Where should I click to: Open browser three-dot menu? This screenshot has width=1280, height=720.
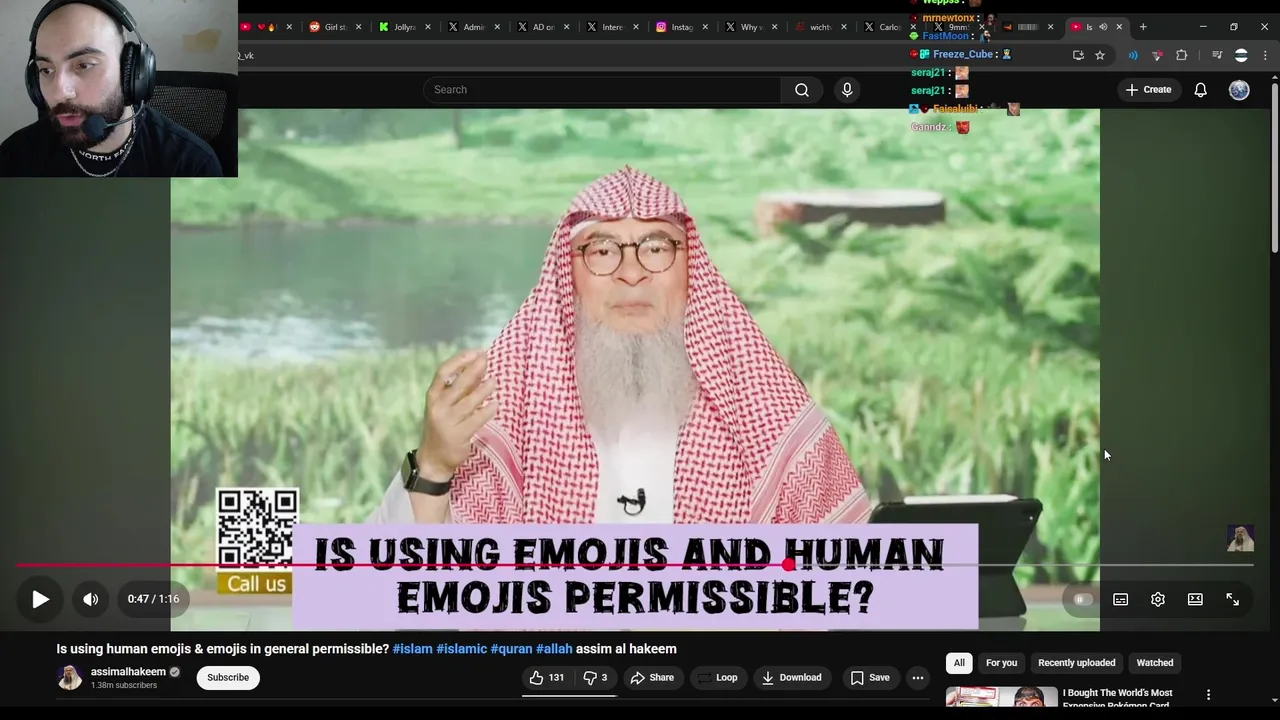[x=1264, y=55]
